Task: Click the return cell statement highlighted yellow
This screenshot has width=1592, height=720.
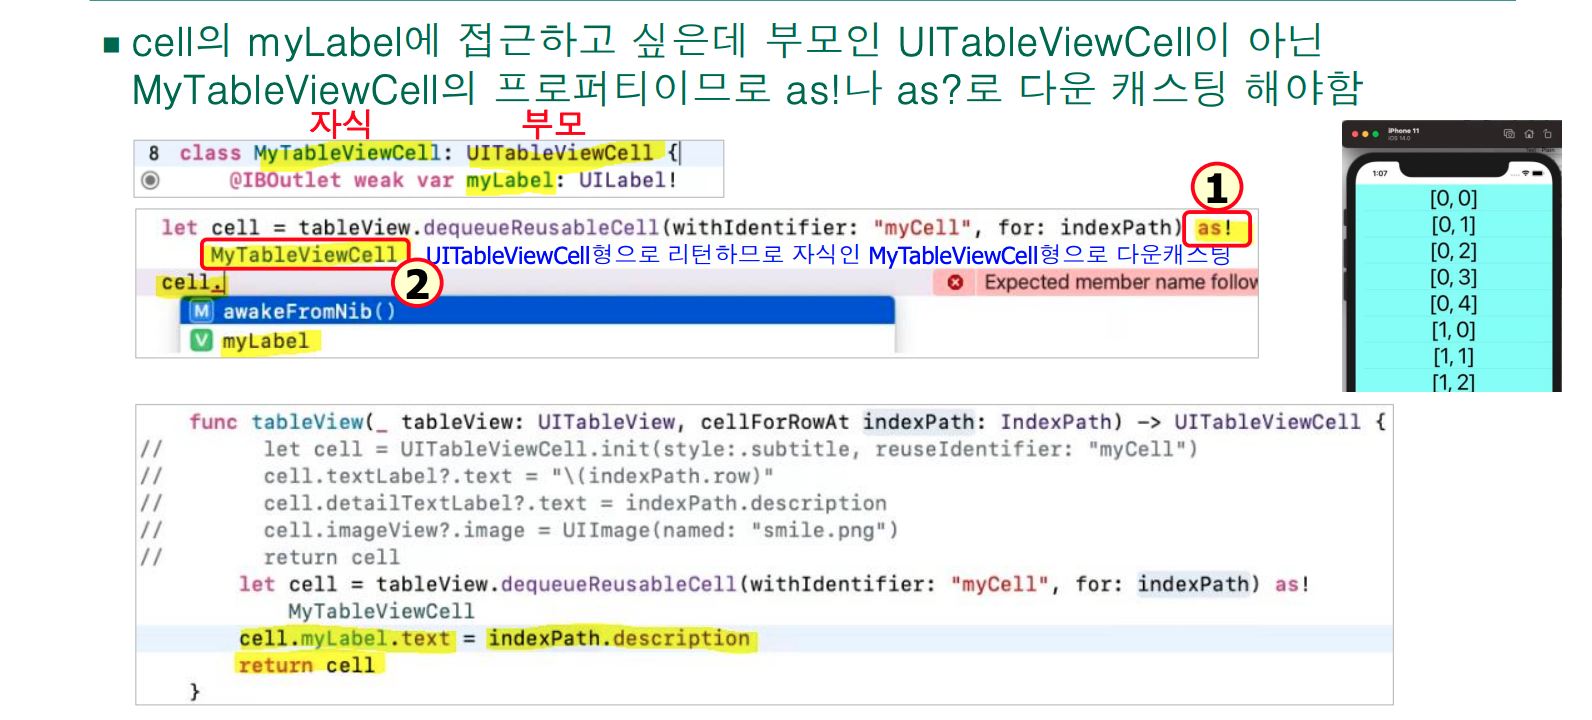Action: (x=306, y=665)
